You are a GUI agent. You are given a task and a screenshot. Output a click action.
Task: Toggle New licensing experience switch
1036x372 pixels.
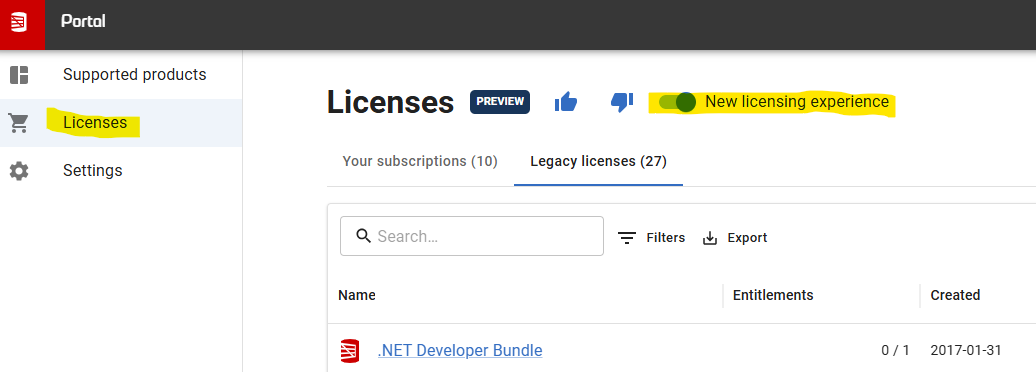pos(678,102)
